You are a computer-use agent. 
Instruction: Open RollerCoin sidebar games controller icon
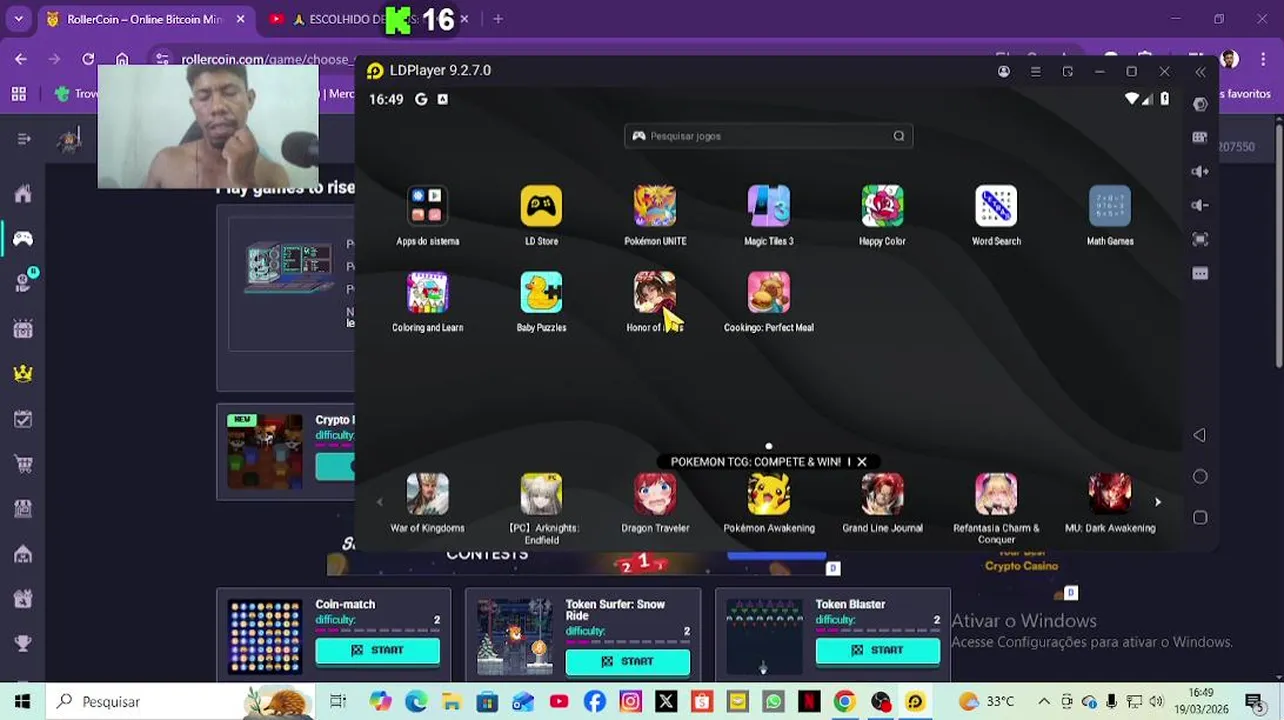coord(23,238)
